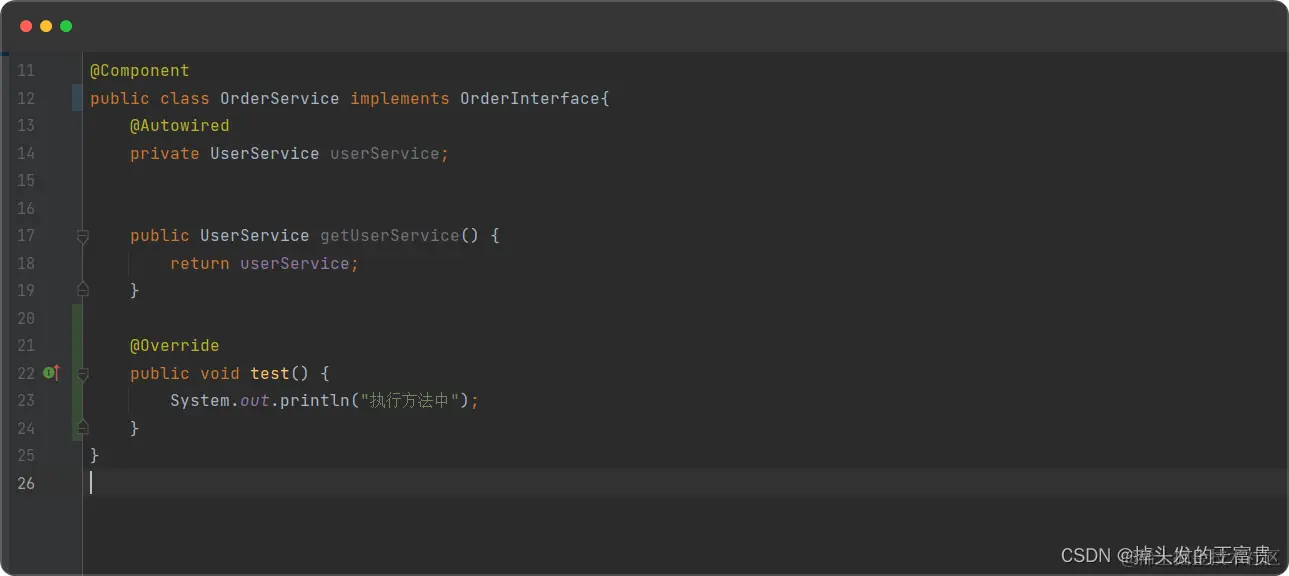Click userService in the return statement

point(295,263)
